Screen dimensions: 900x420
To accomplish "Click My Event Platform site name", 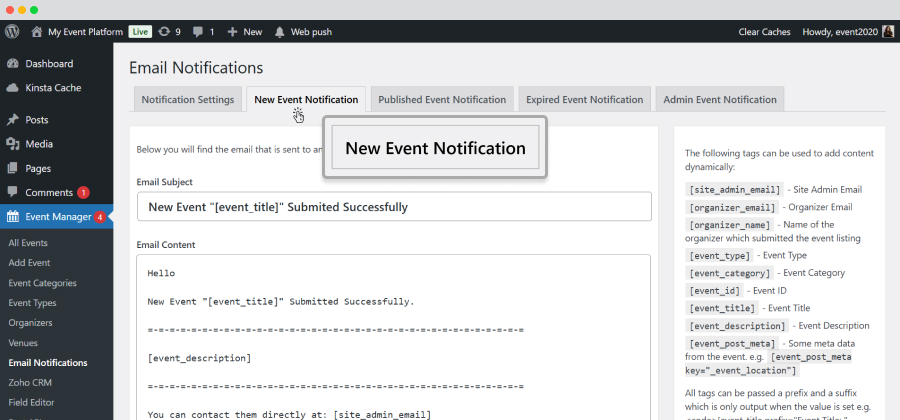I will [86, 32].
